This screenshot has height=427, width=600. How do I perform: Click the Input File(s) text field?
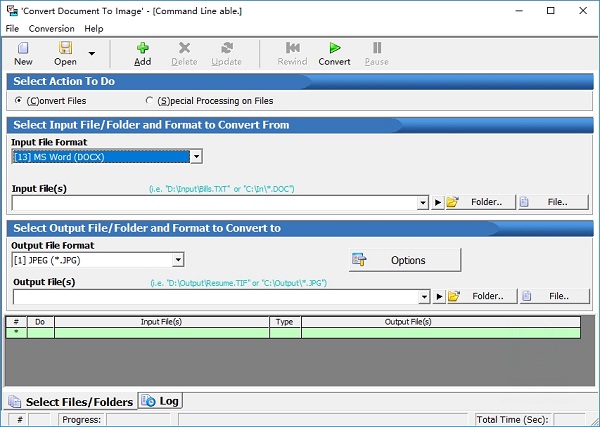220,203
